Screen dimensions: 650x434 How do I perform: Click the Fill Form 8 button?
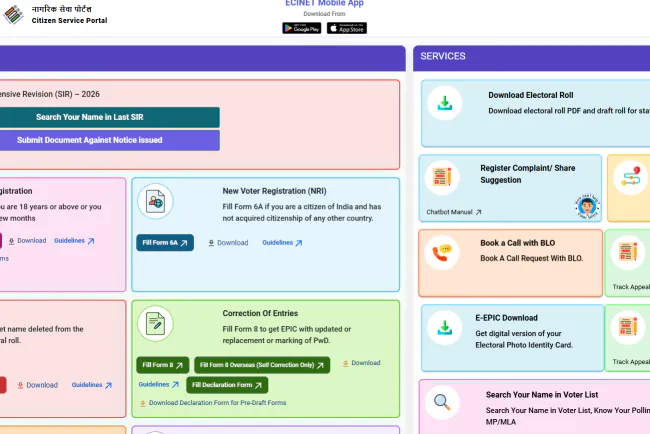[162, 365]
